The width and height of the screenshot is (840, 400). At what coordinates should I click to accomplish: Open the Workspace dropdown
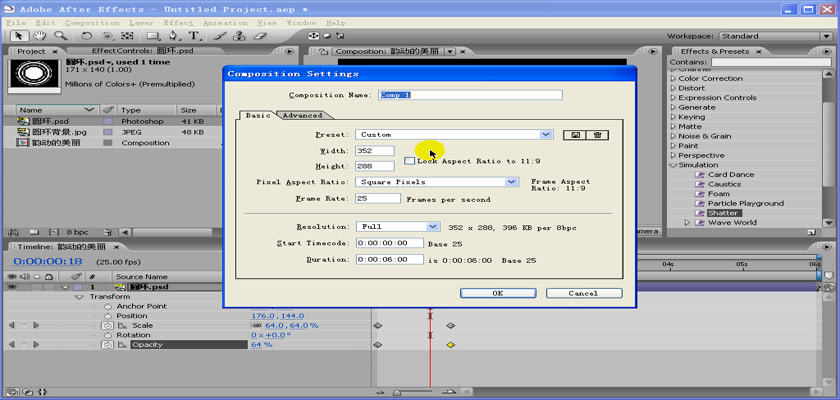point(827,36)
